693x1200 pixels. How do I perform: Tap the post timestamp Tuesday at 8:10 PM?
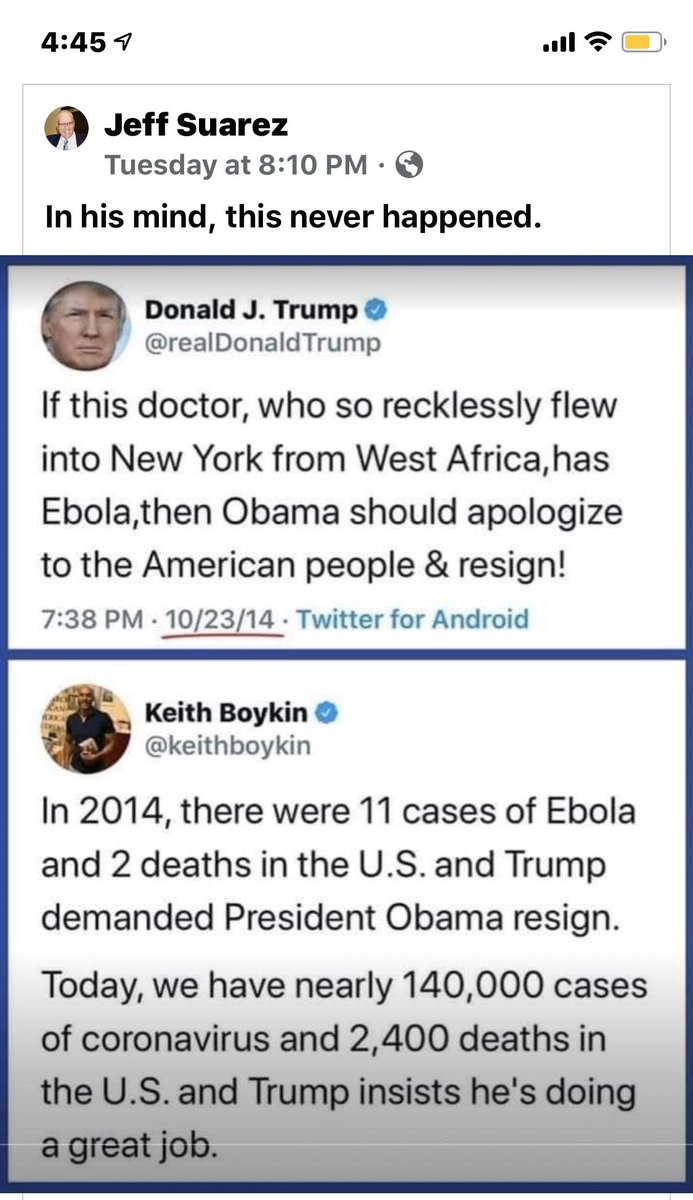[x=236, y=165]
